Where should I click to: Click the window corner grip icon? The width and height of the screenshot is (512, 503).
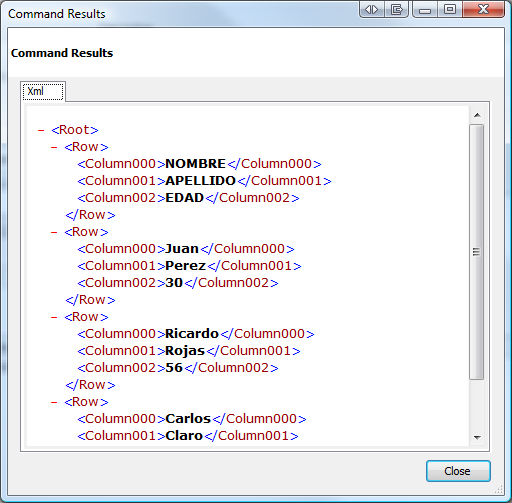tap(498, 489)
